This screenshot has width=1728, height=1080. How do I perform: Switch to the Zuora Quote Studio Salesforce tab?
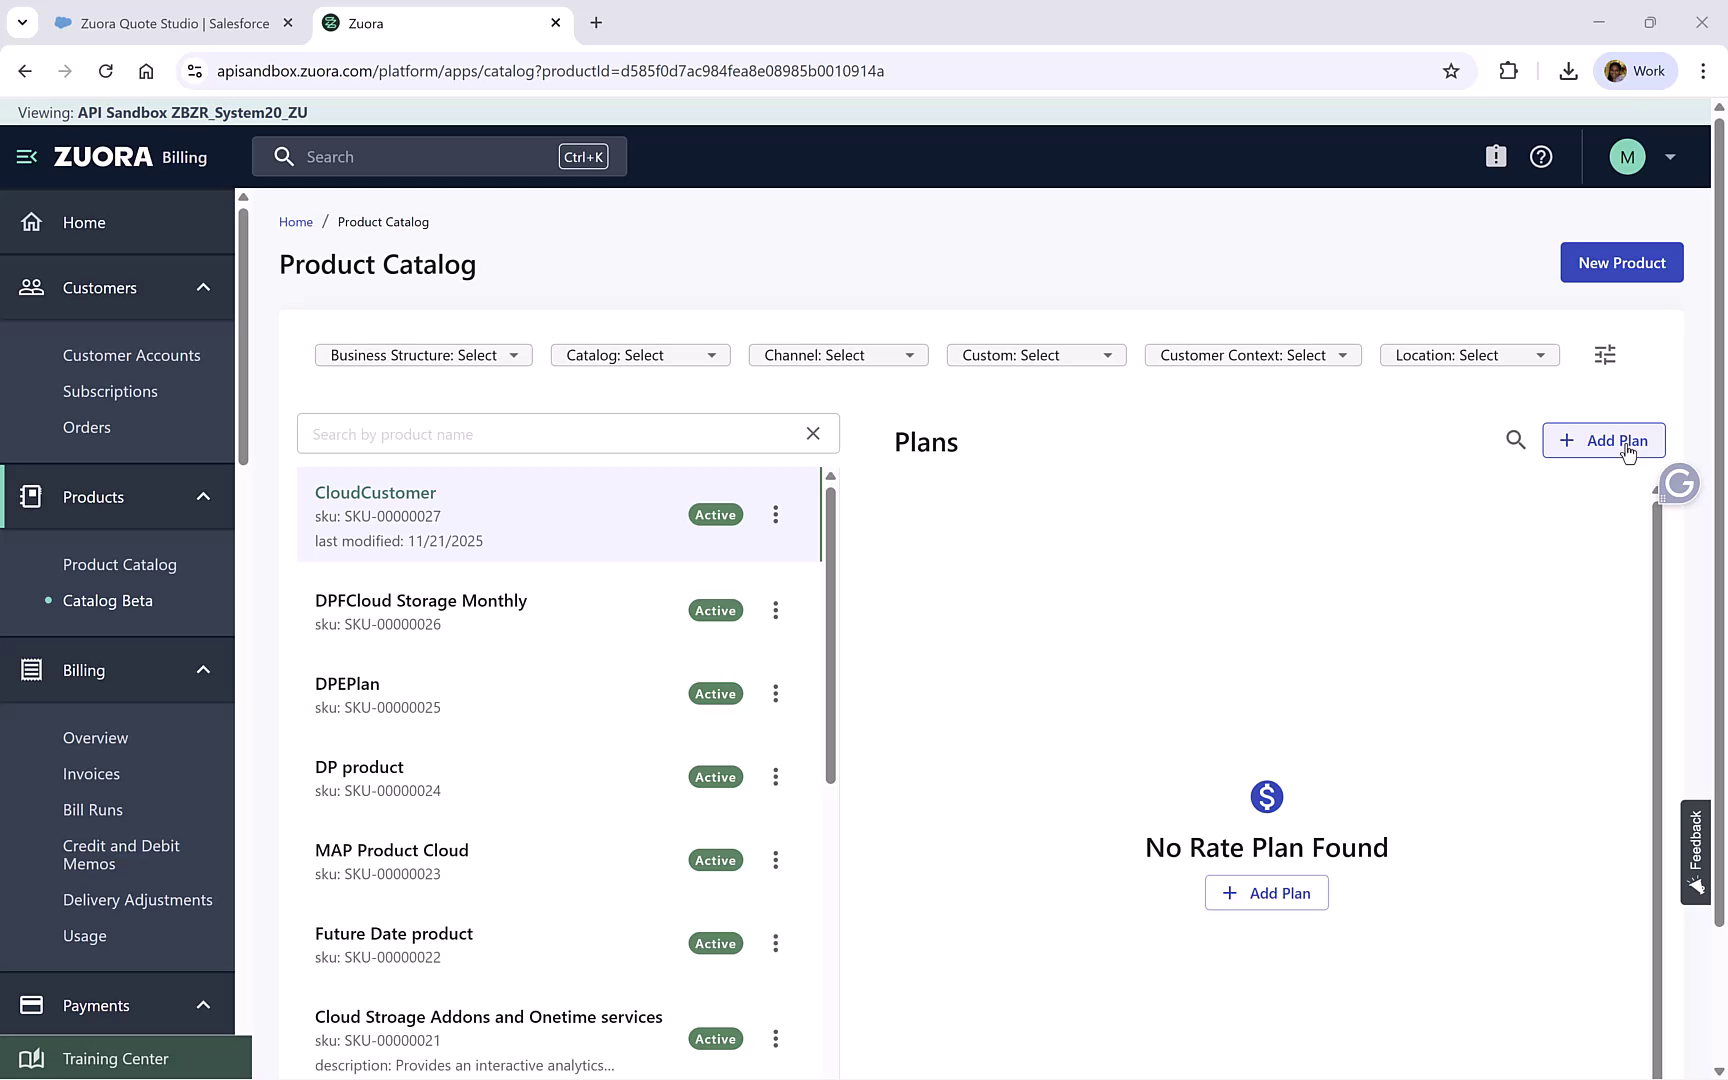point(165,22)
